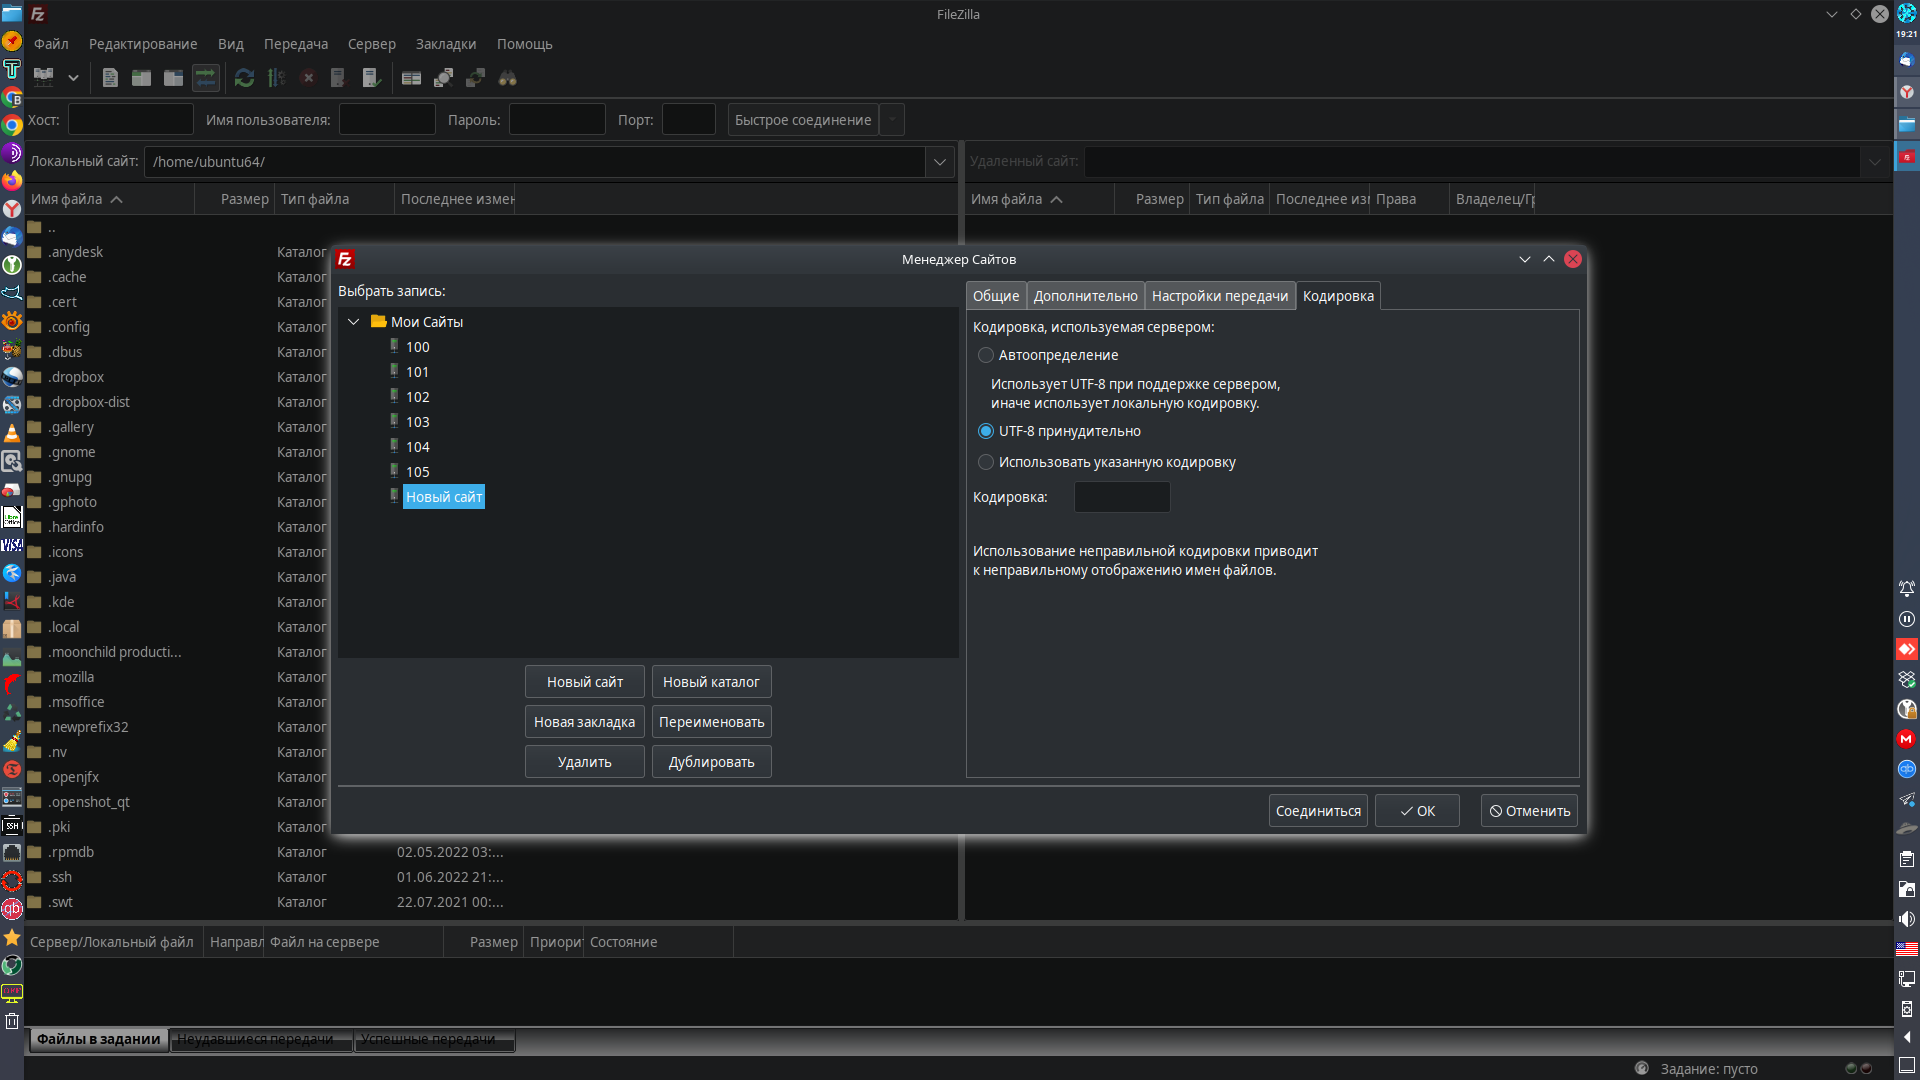Open the Site Manager toolbar icon

pos(44,77)
